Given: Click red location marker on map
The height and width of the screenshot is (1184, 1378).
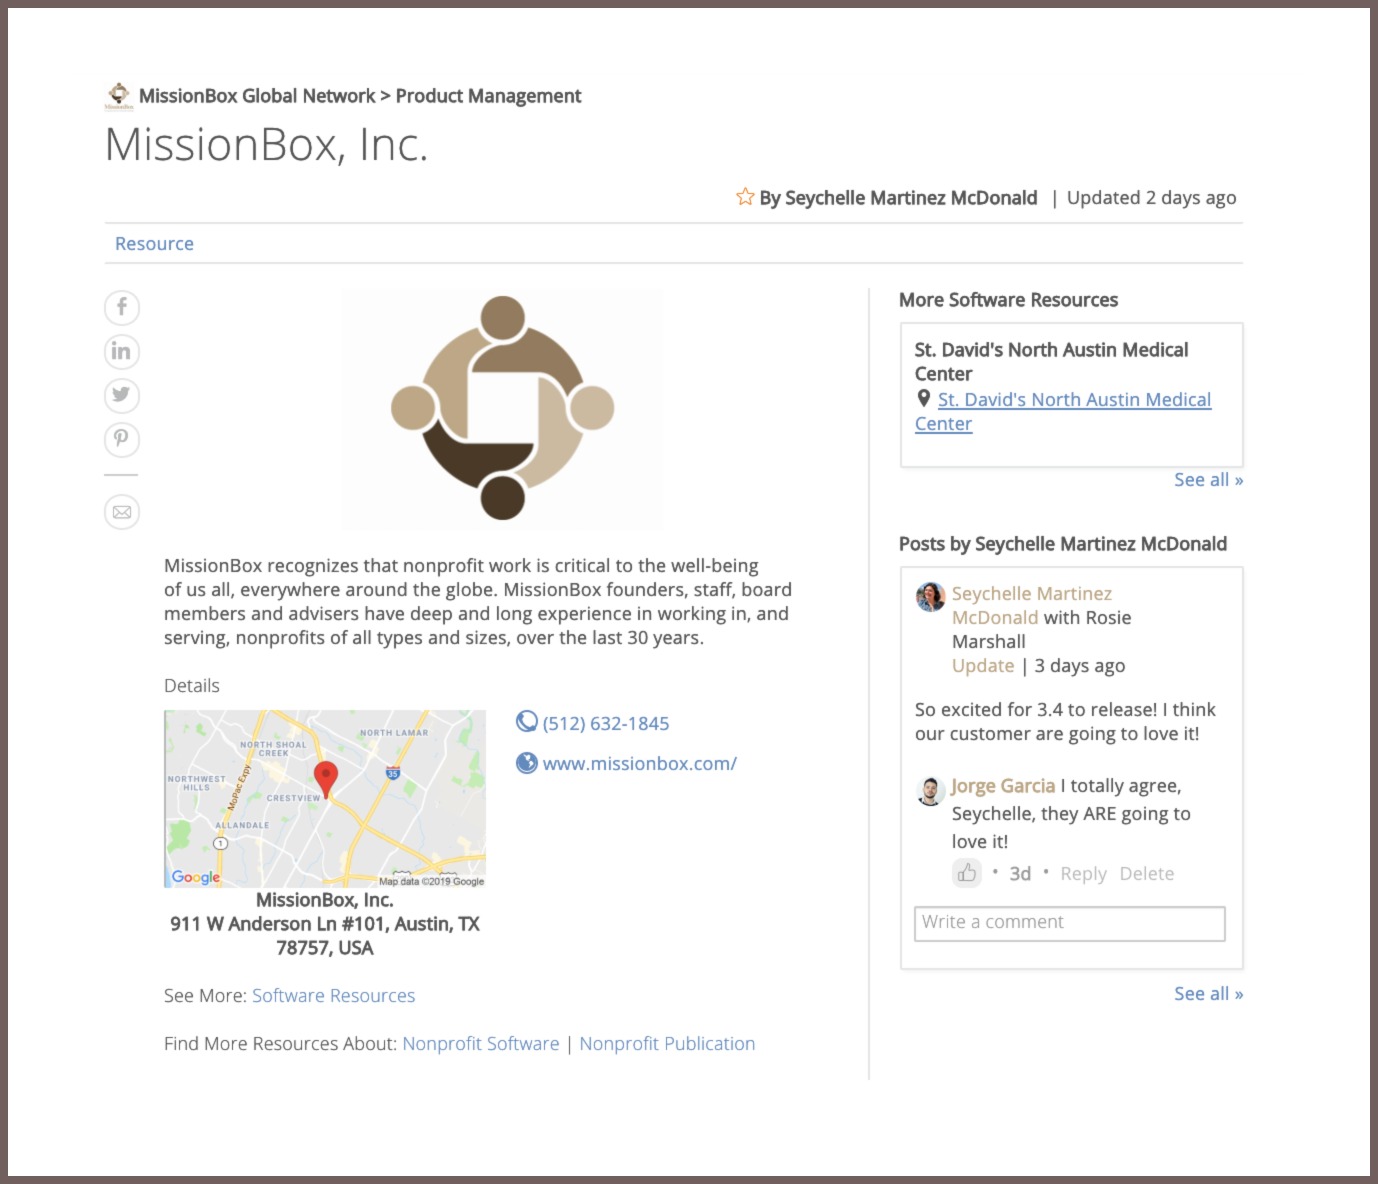Looking at the screenshot, I should pyautogui.click(x=326, y=778).
